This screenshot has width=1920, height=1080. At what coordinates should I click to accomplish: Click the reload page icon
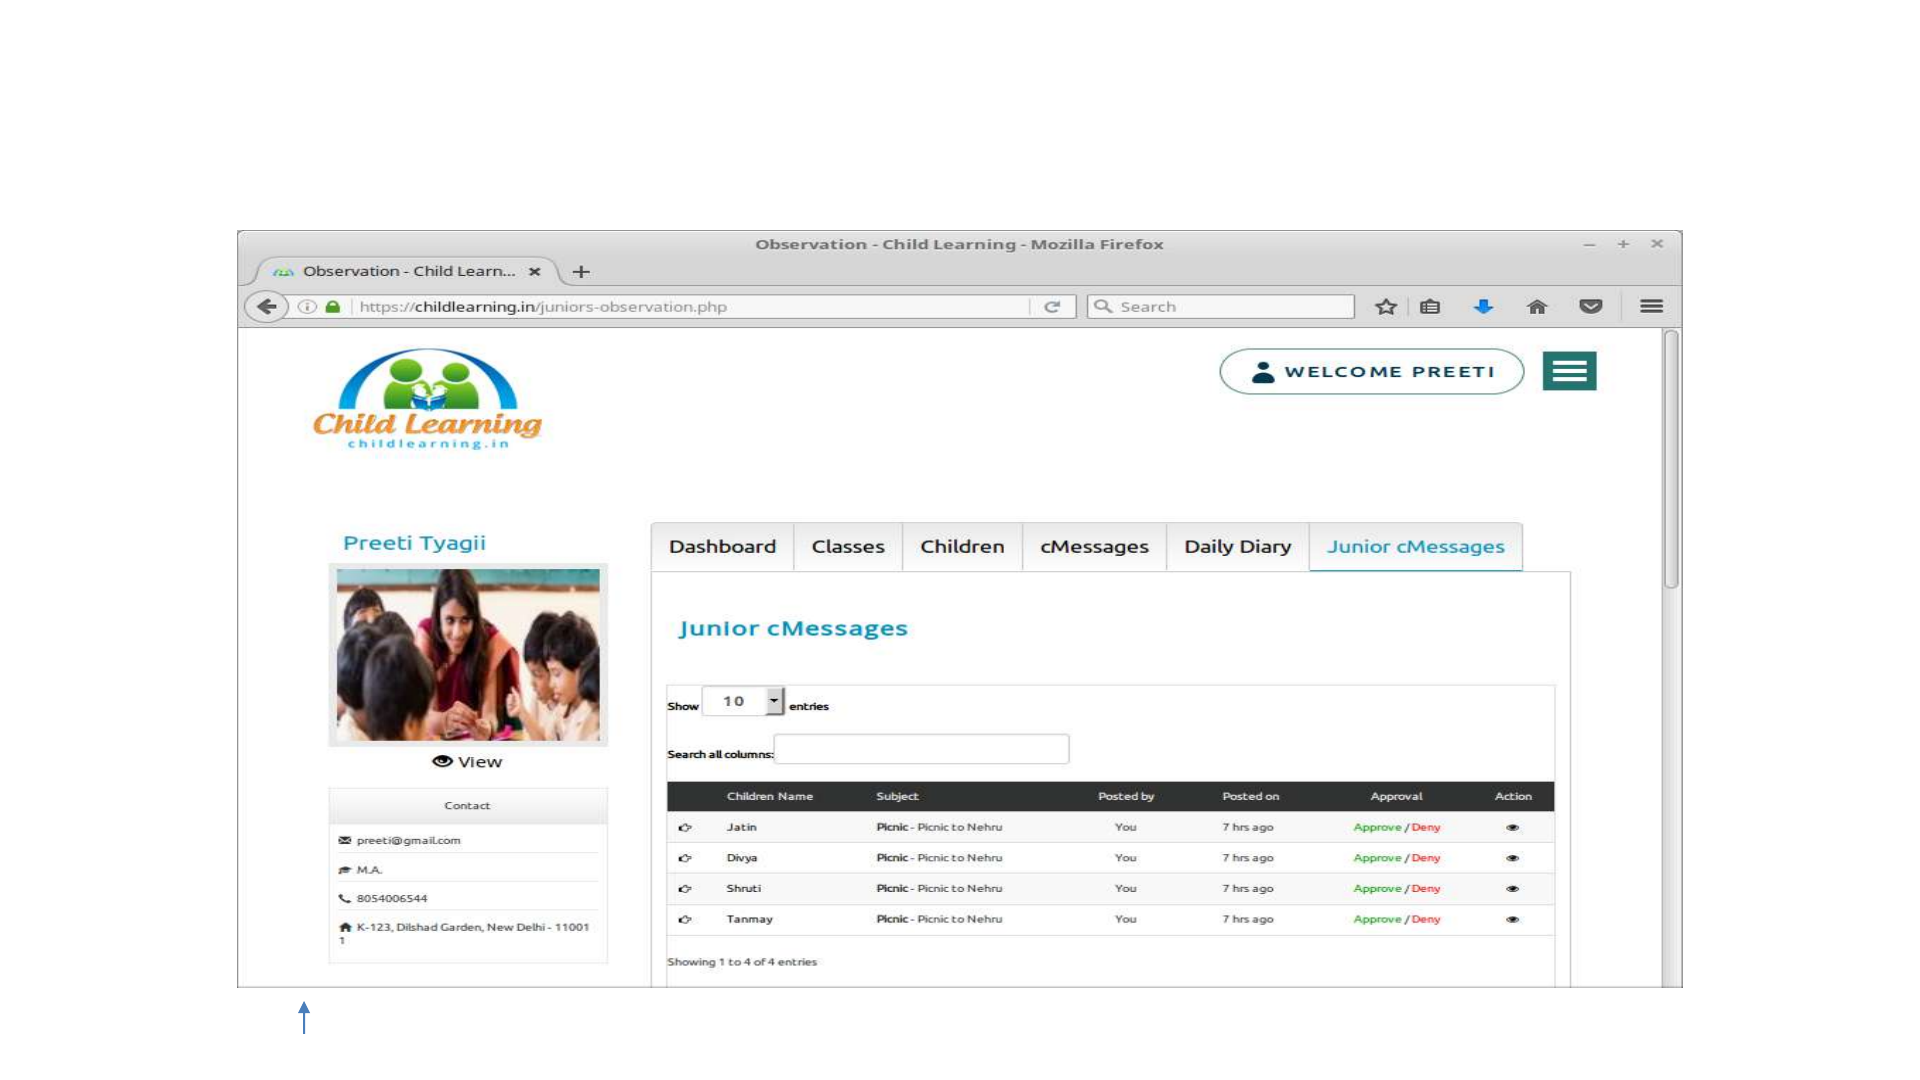pos(1052,307)
